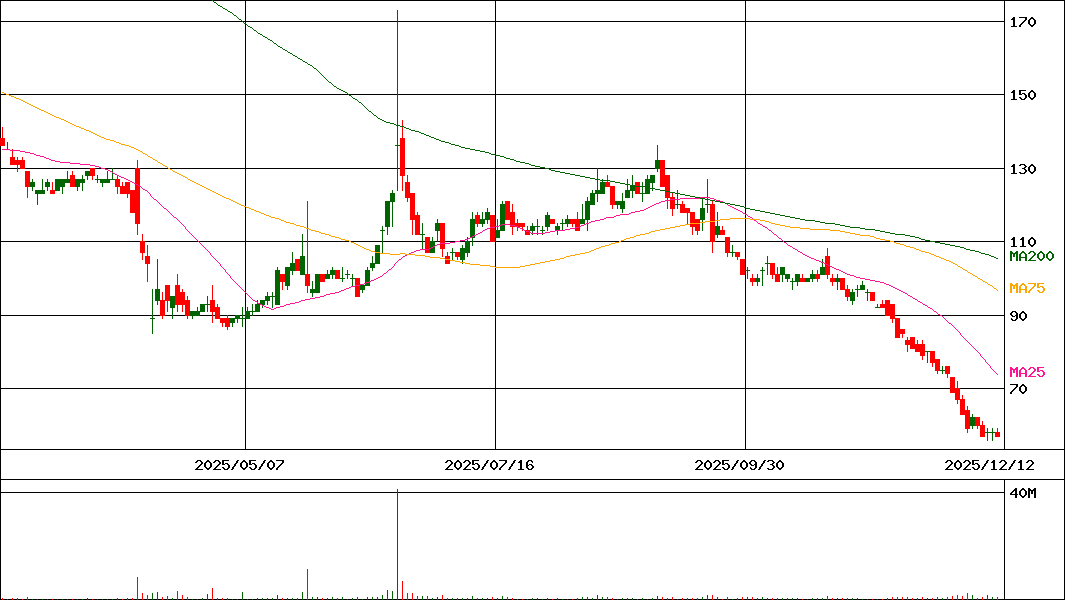Click the 130 price axis label
Image resolution: width=1065 pixels, height=600 pixels.
click(1022, 169)
